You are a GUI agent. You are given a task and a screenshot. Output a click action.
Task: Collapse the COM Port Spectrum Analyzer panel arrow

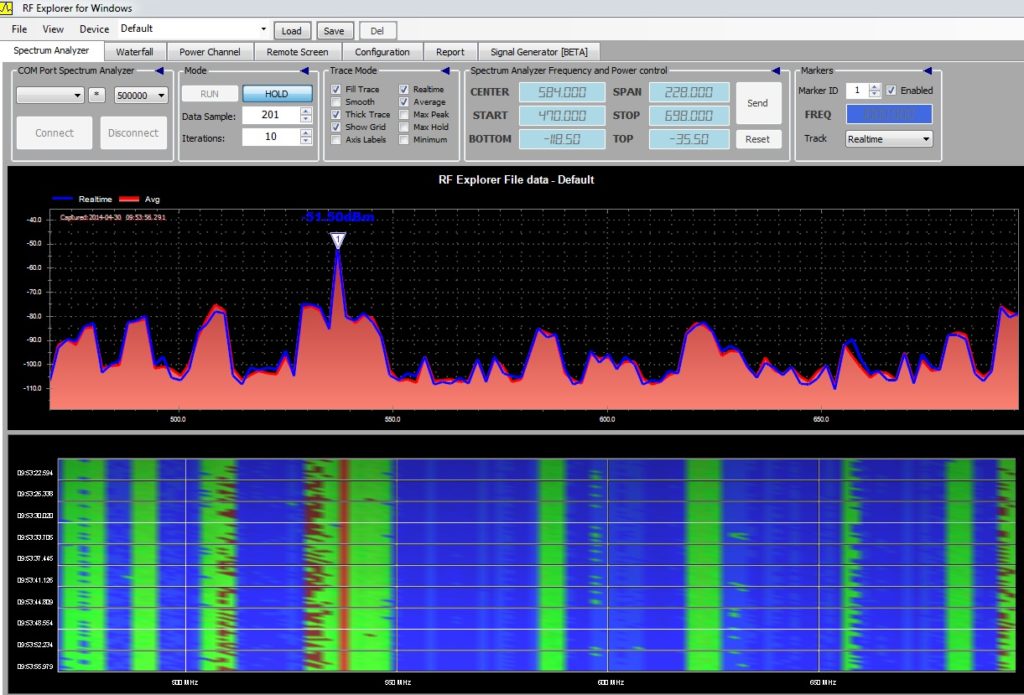(x=159, y=71)
